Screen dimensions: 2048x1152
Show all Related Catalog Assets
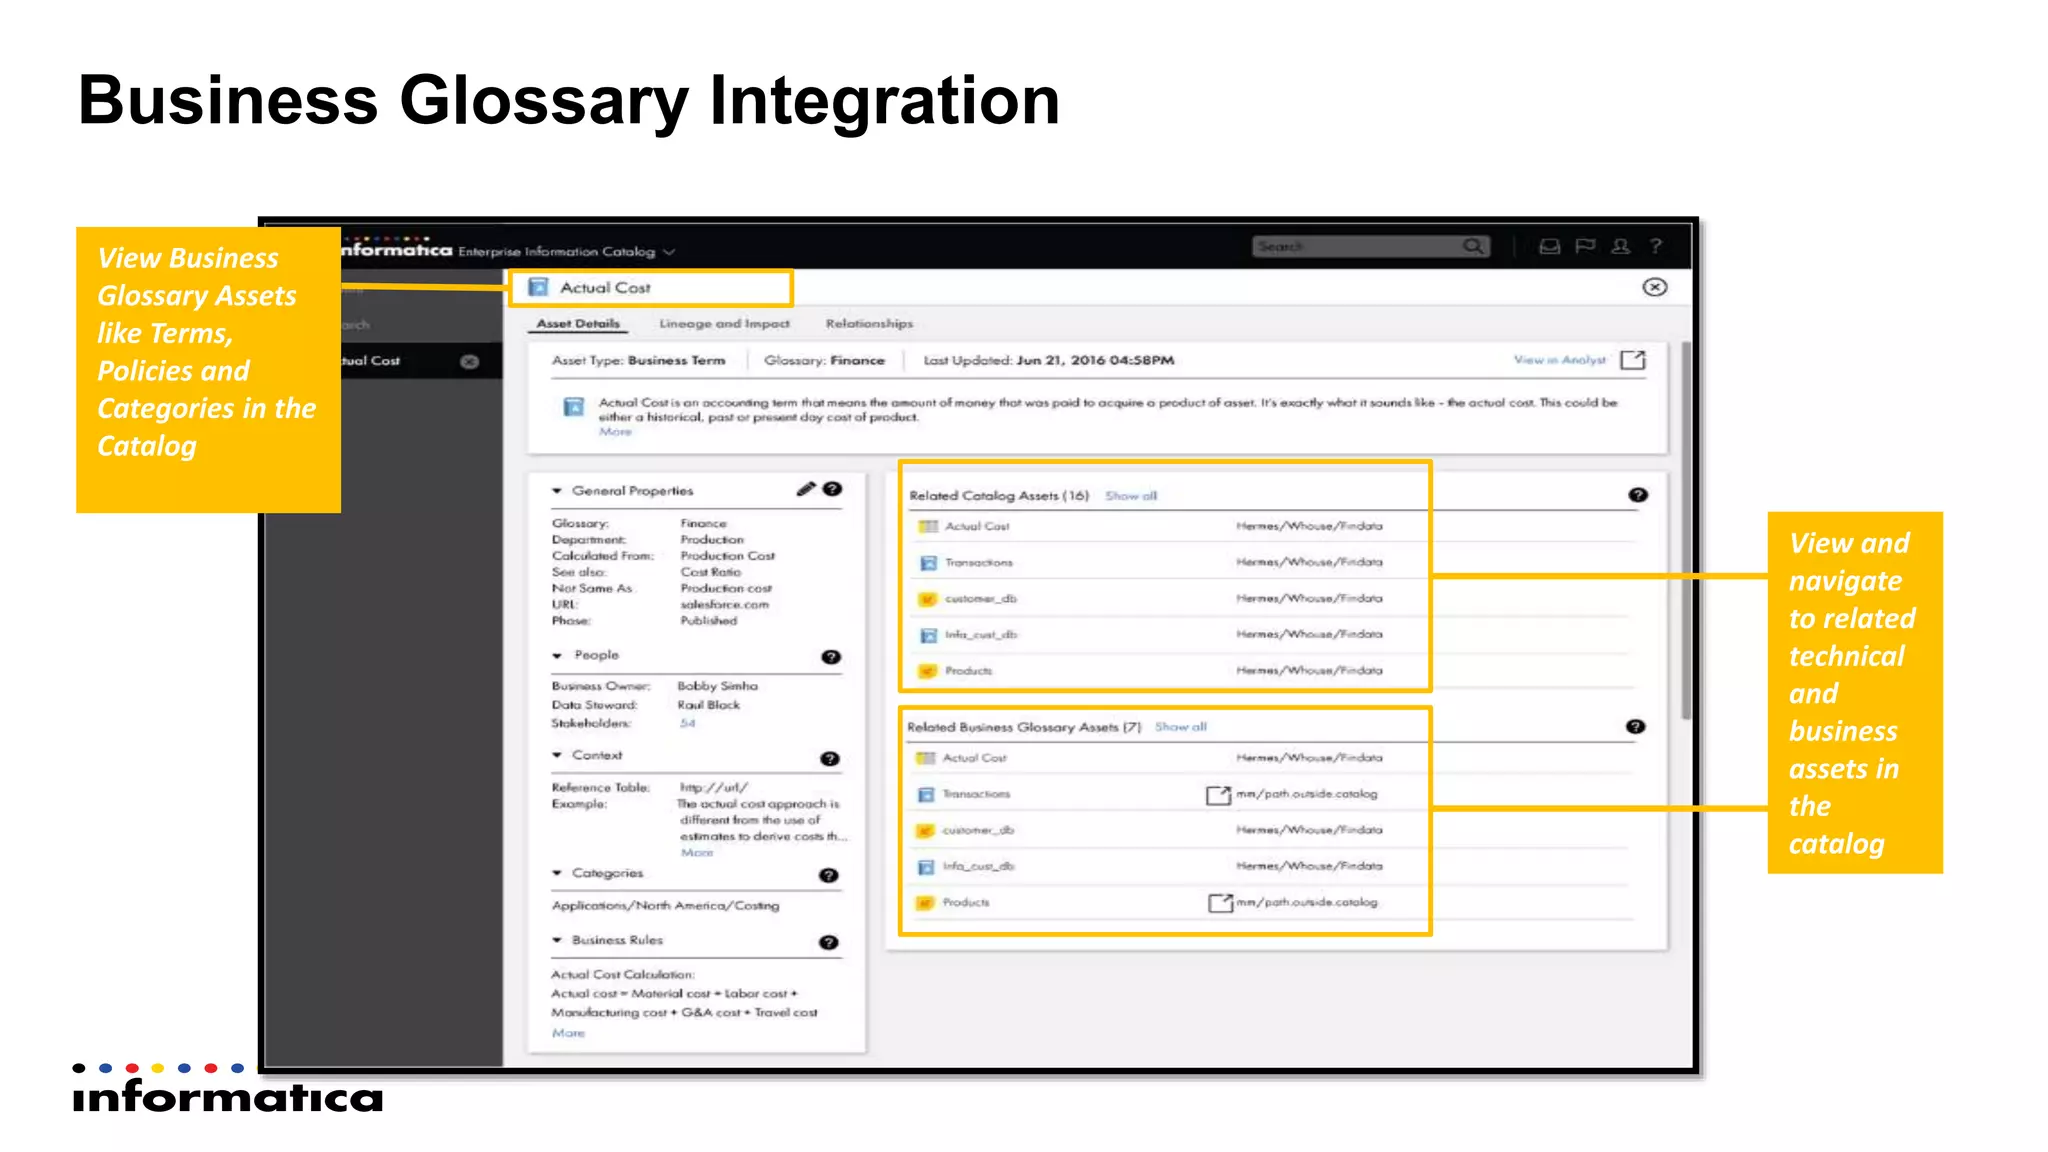(1131, 496)
